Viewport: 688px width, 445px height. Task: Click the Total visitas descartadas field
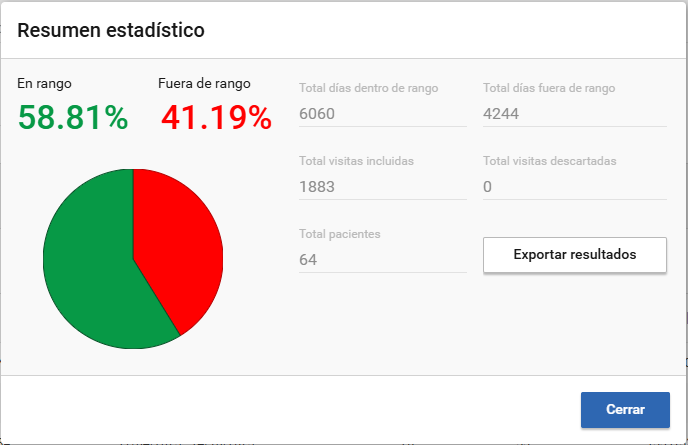575,187
